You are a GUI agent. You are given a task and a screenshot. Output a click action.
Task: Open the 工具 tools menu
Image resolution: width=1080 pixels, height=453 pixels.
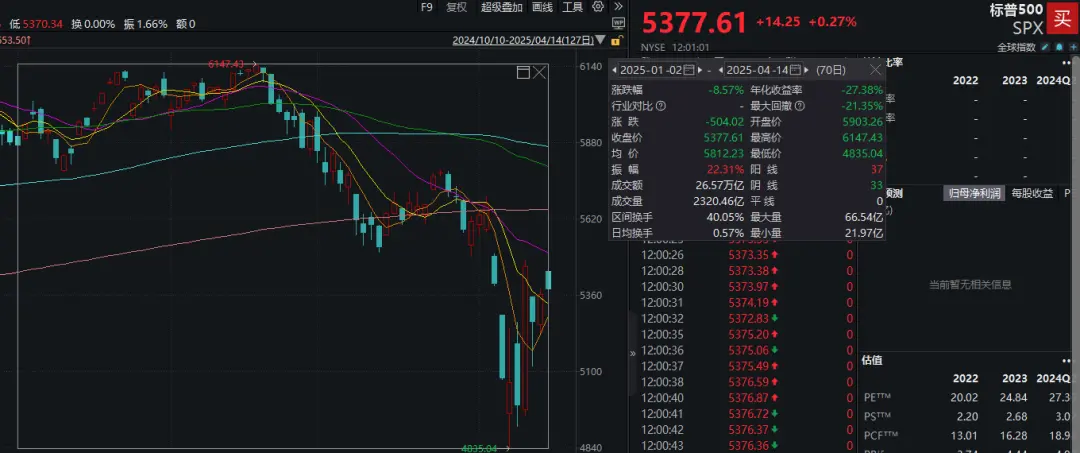pos(573,7)
